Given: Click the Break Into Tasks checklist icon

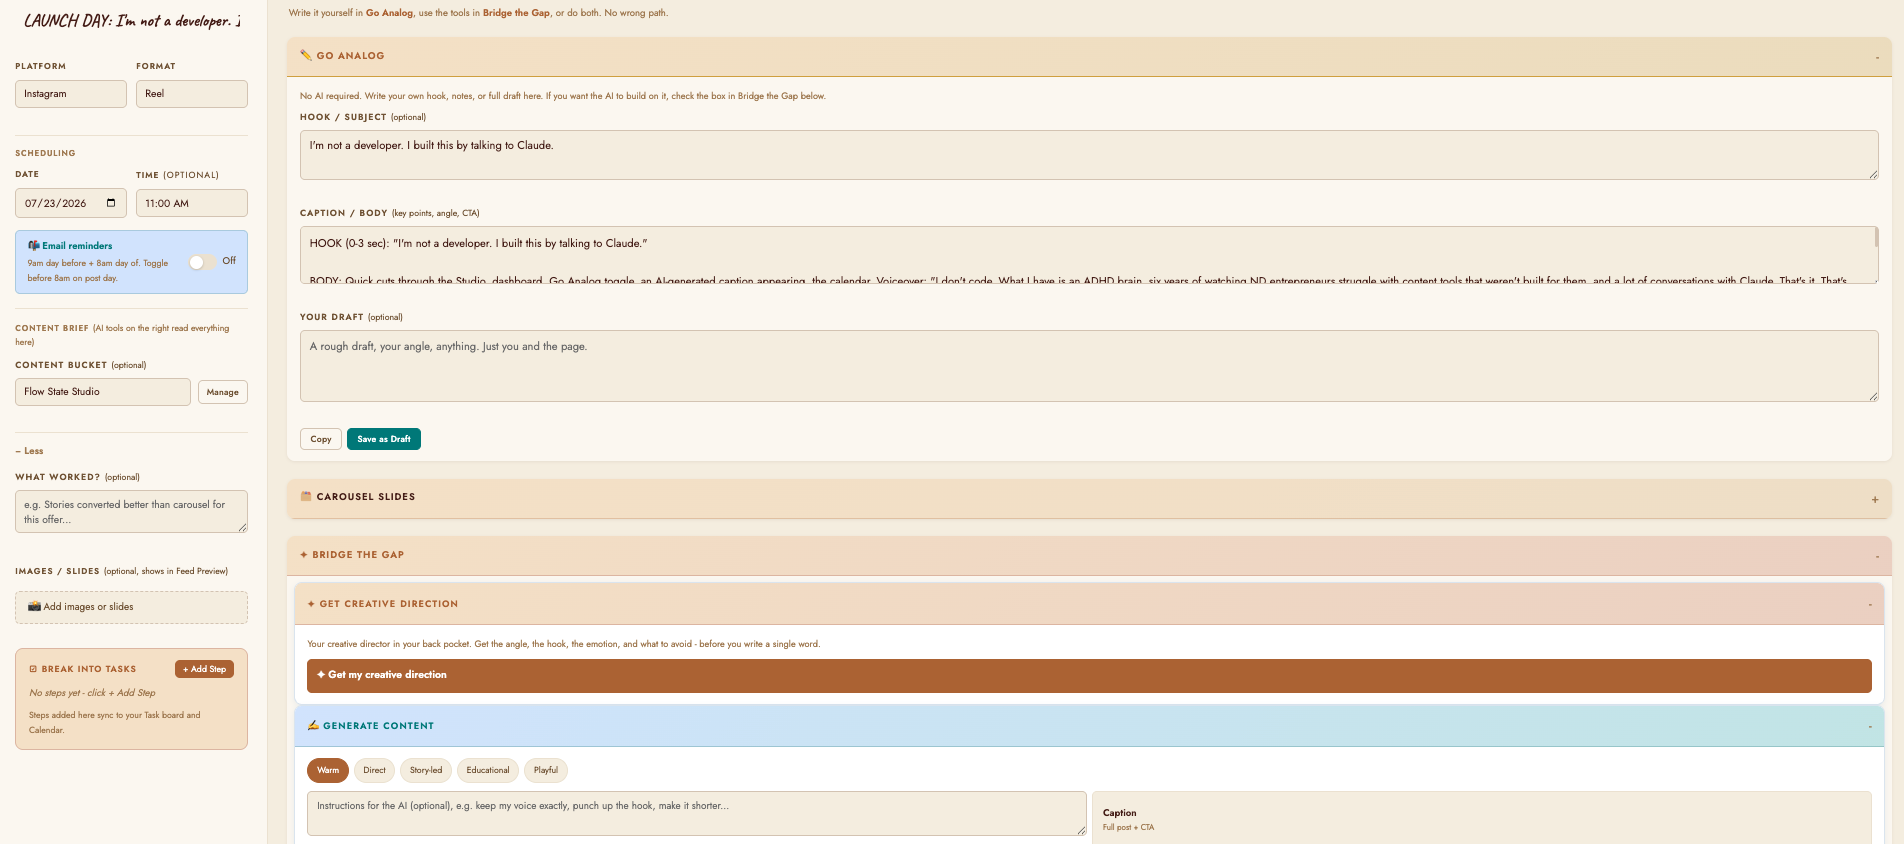Looking at the screenshot, I should [33, 669].
